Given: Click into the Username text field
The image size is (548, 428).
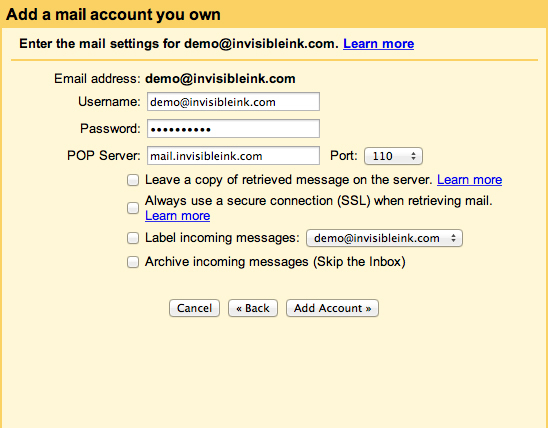Looking at the screenshot, I should [233, 102].
